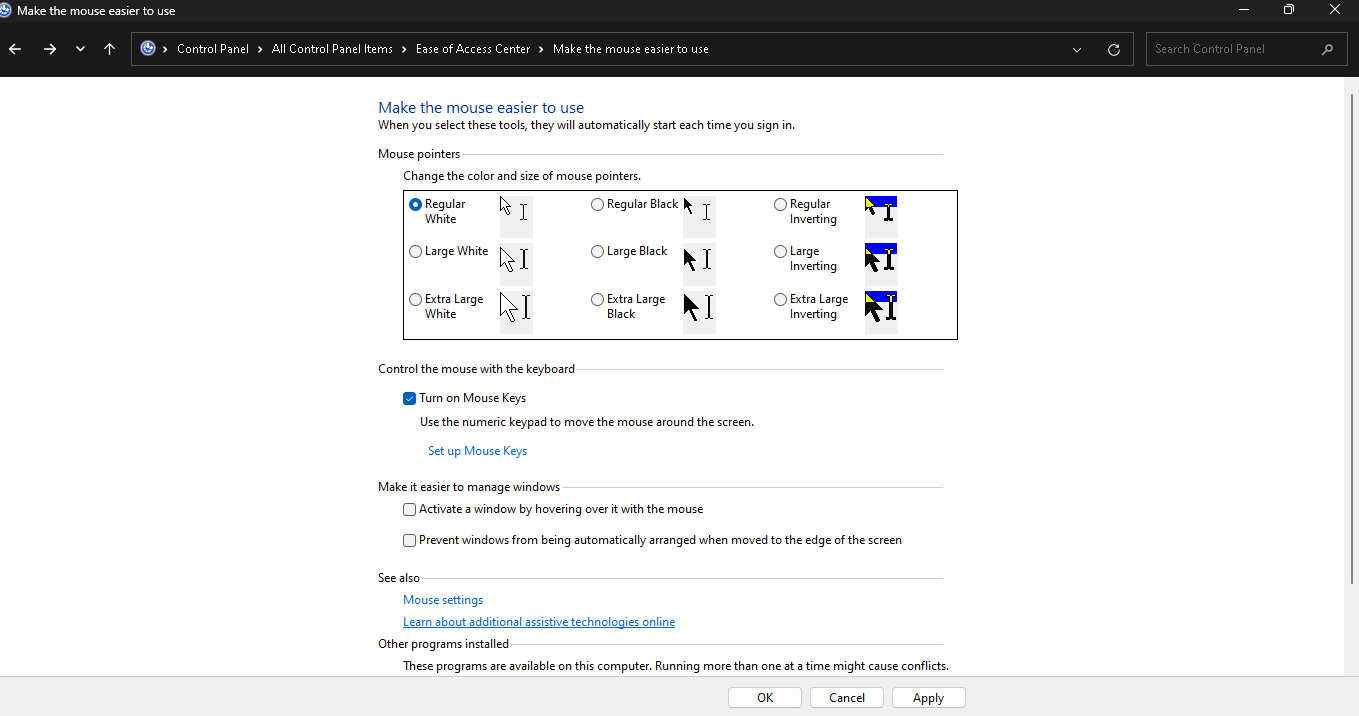Screen dimensions: 1359x716
Task: Click the search magnifier icon
Action: coord(1327,48)
